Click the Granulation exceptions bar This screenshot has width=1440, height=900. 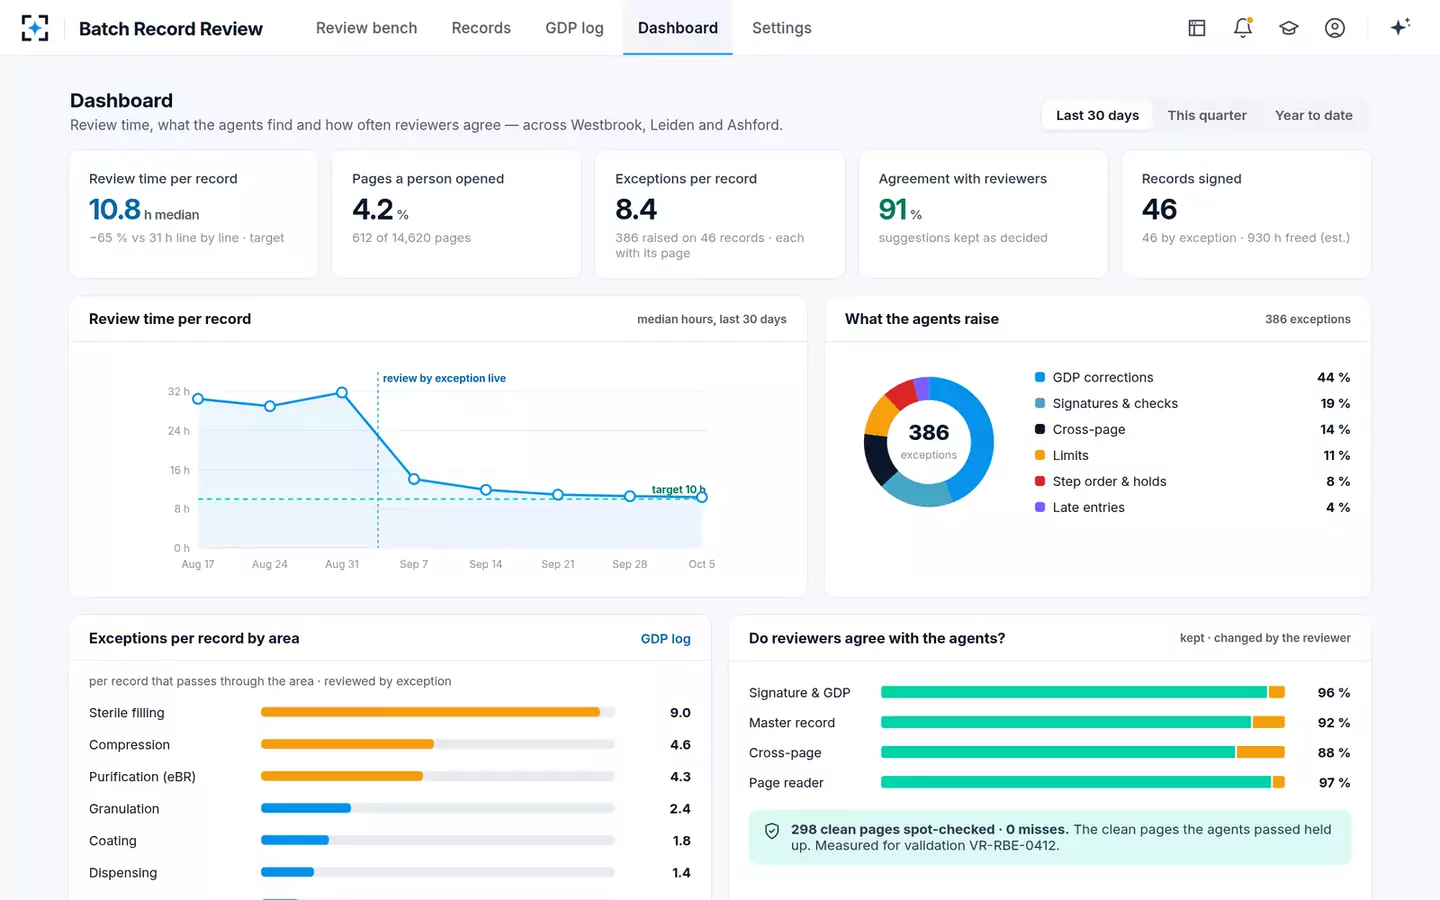tap(438, 809)
